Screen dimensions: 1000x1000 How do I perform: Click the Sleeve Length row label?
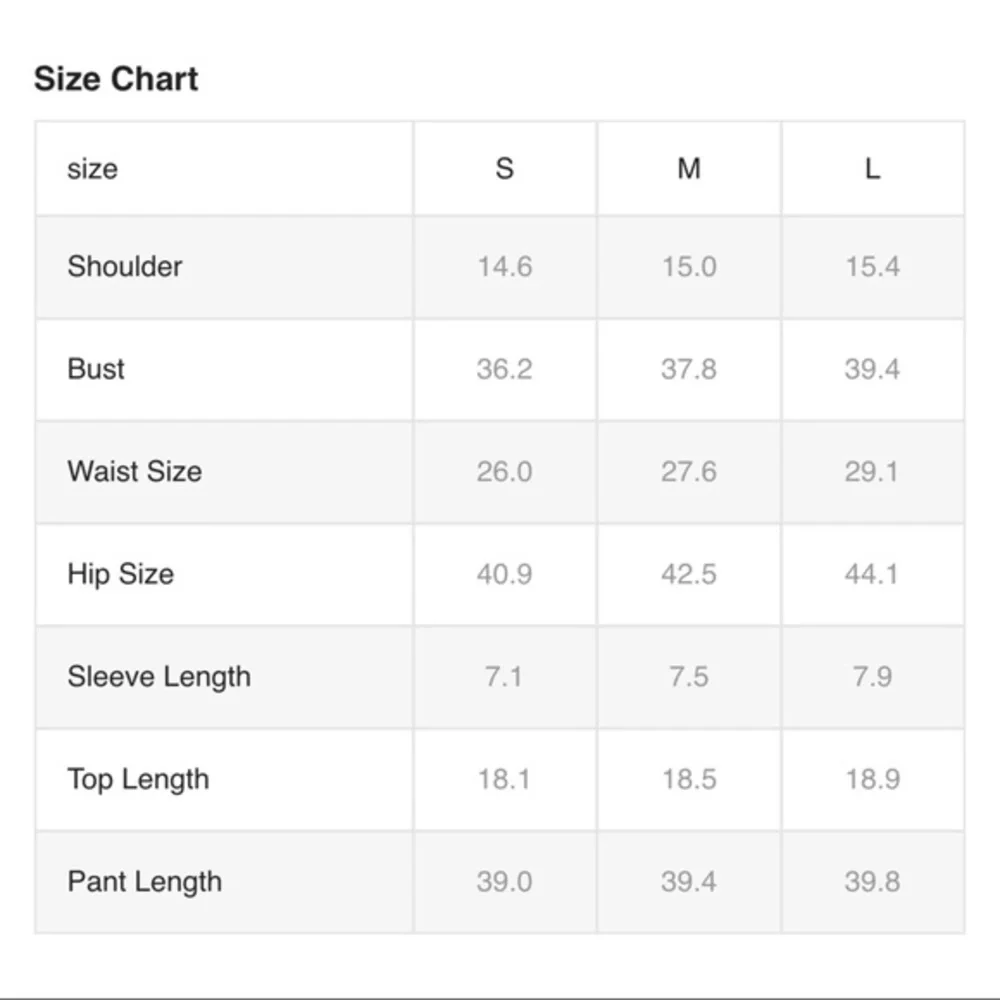tap(159, 676)
